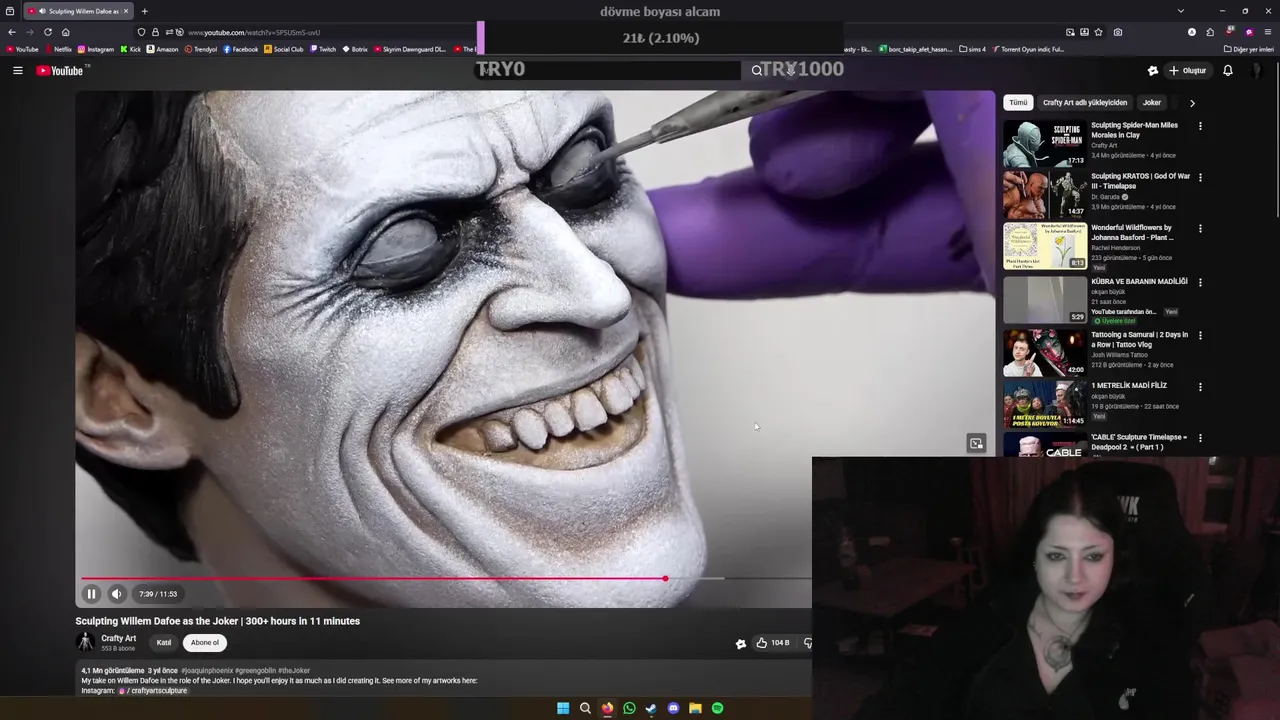Open options menu for Tattooing a Samurai
Screen dimensions: 1280x720
click(x=1200, y=335)
